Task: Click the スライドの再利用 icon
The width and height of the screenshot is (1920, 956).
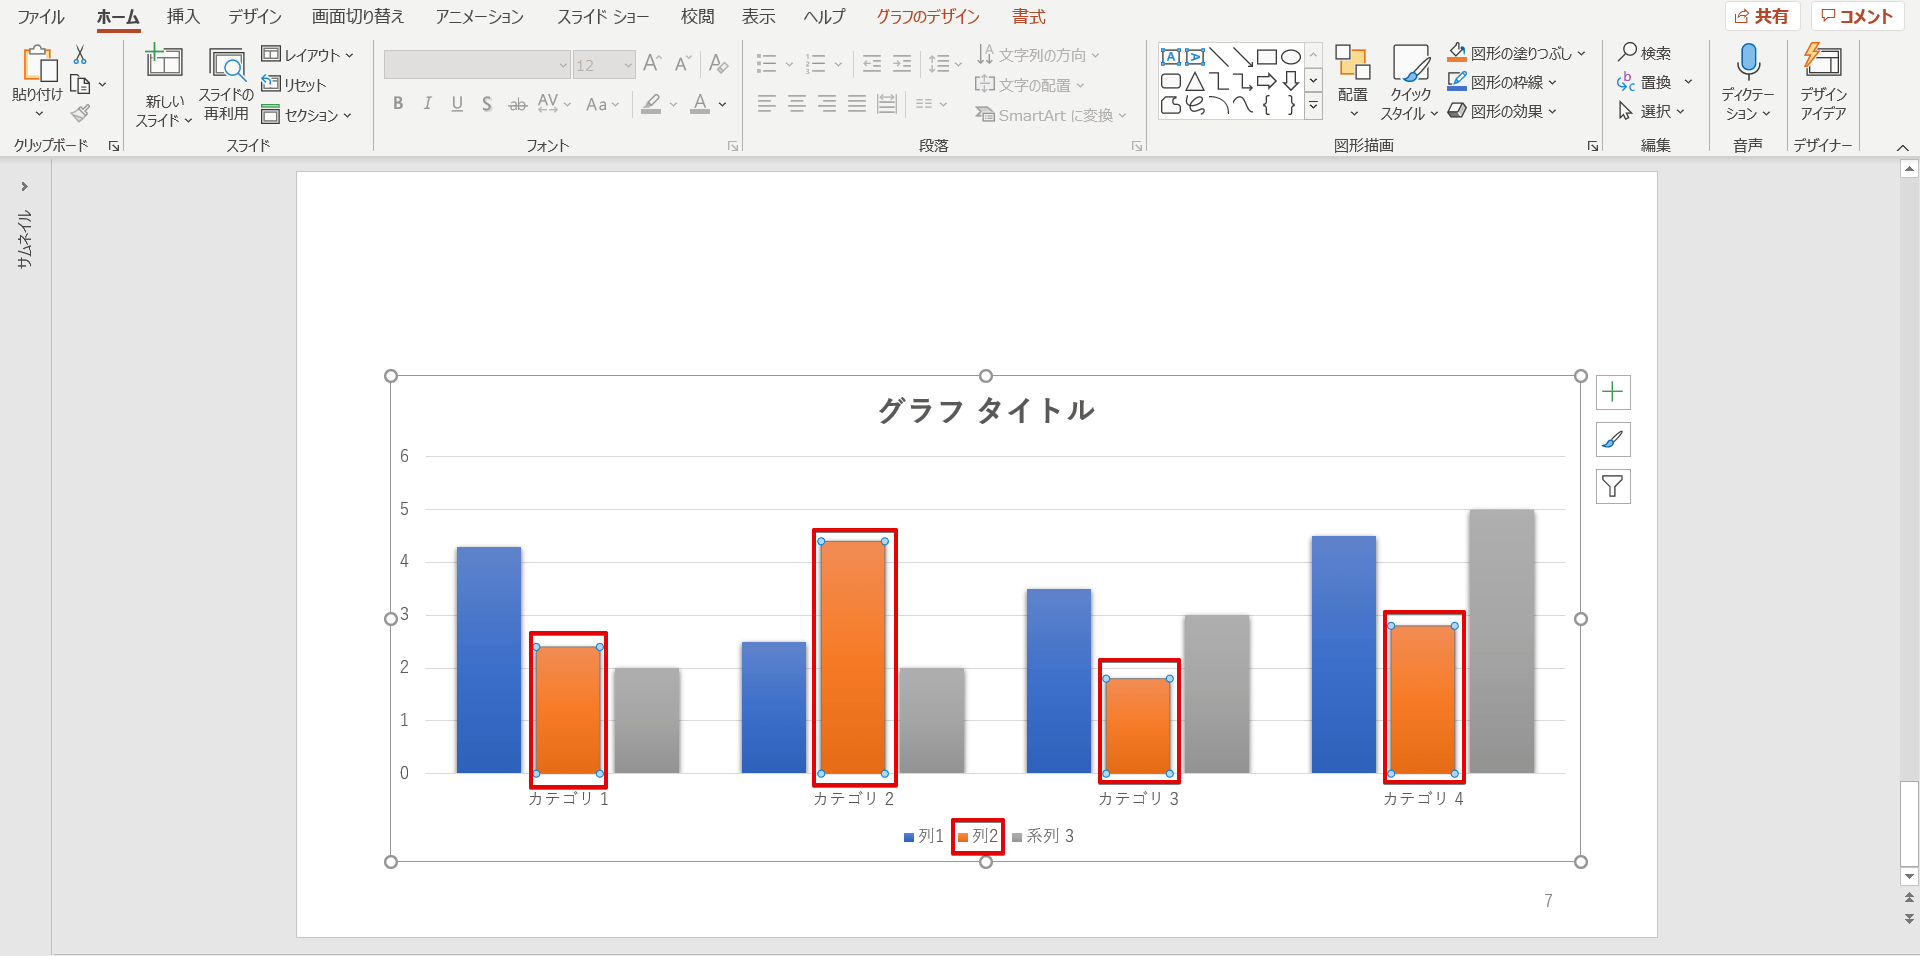Action: pyautogui.click(x=227, y=64)
